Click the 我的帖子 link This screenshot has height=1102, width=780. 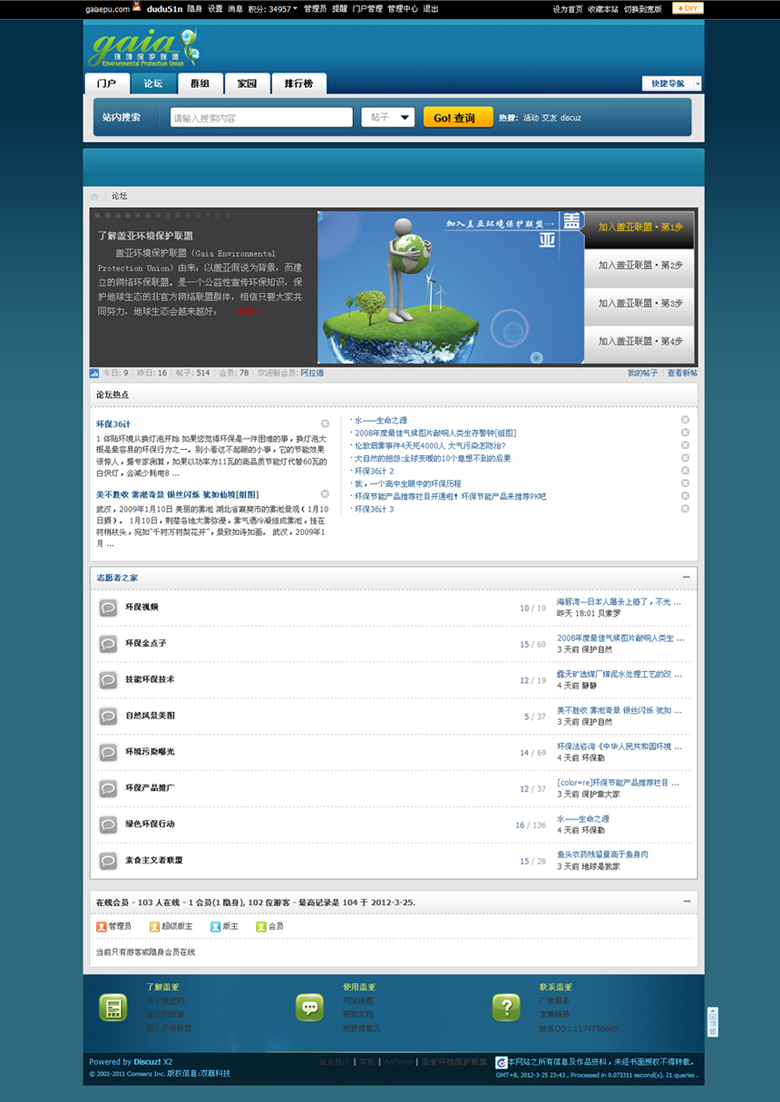tap(642, 373)
